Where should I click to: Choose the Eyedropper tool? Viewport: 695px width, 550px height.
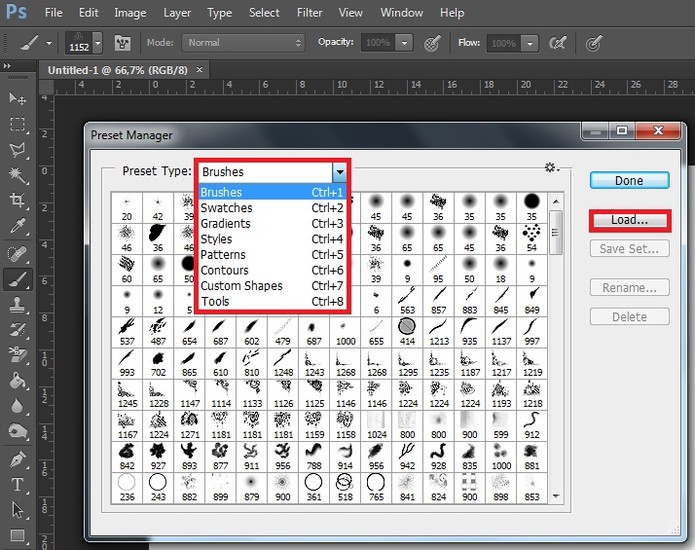[x=17, y=227]
